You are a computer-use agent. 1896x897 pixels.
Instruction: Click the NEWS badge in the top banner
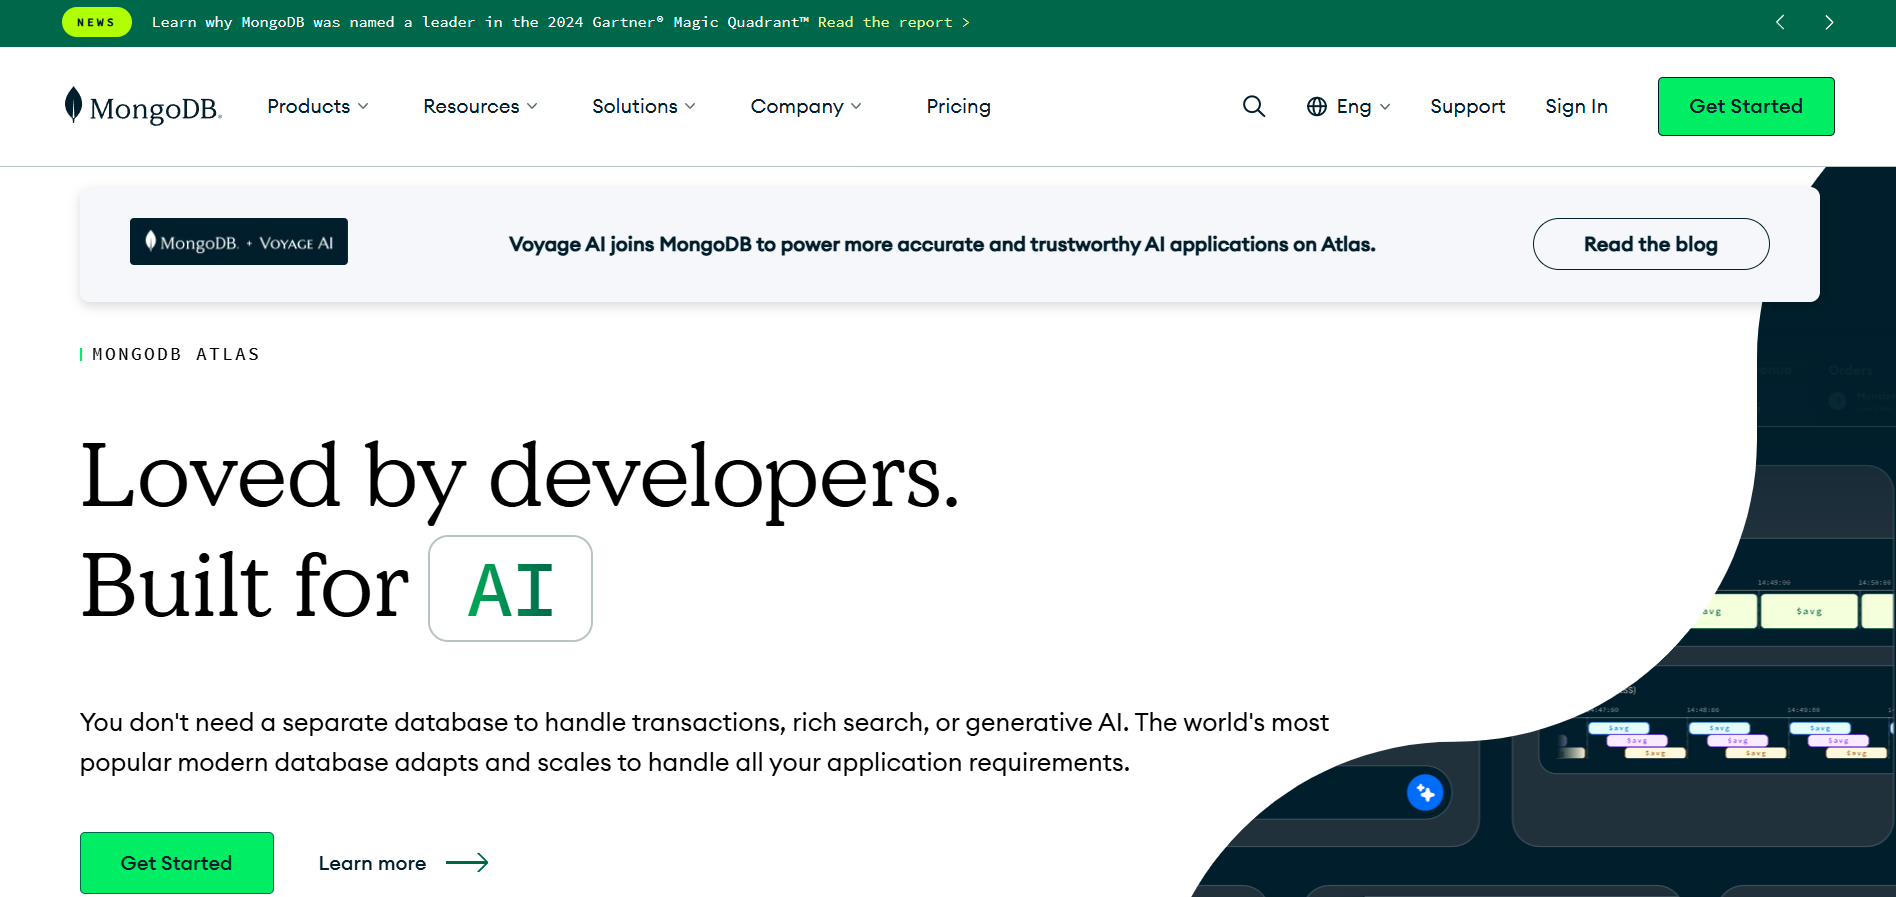(96, 22)
